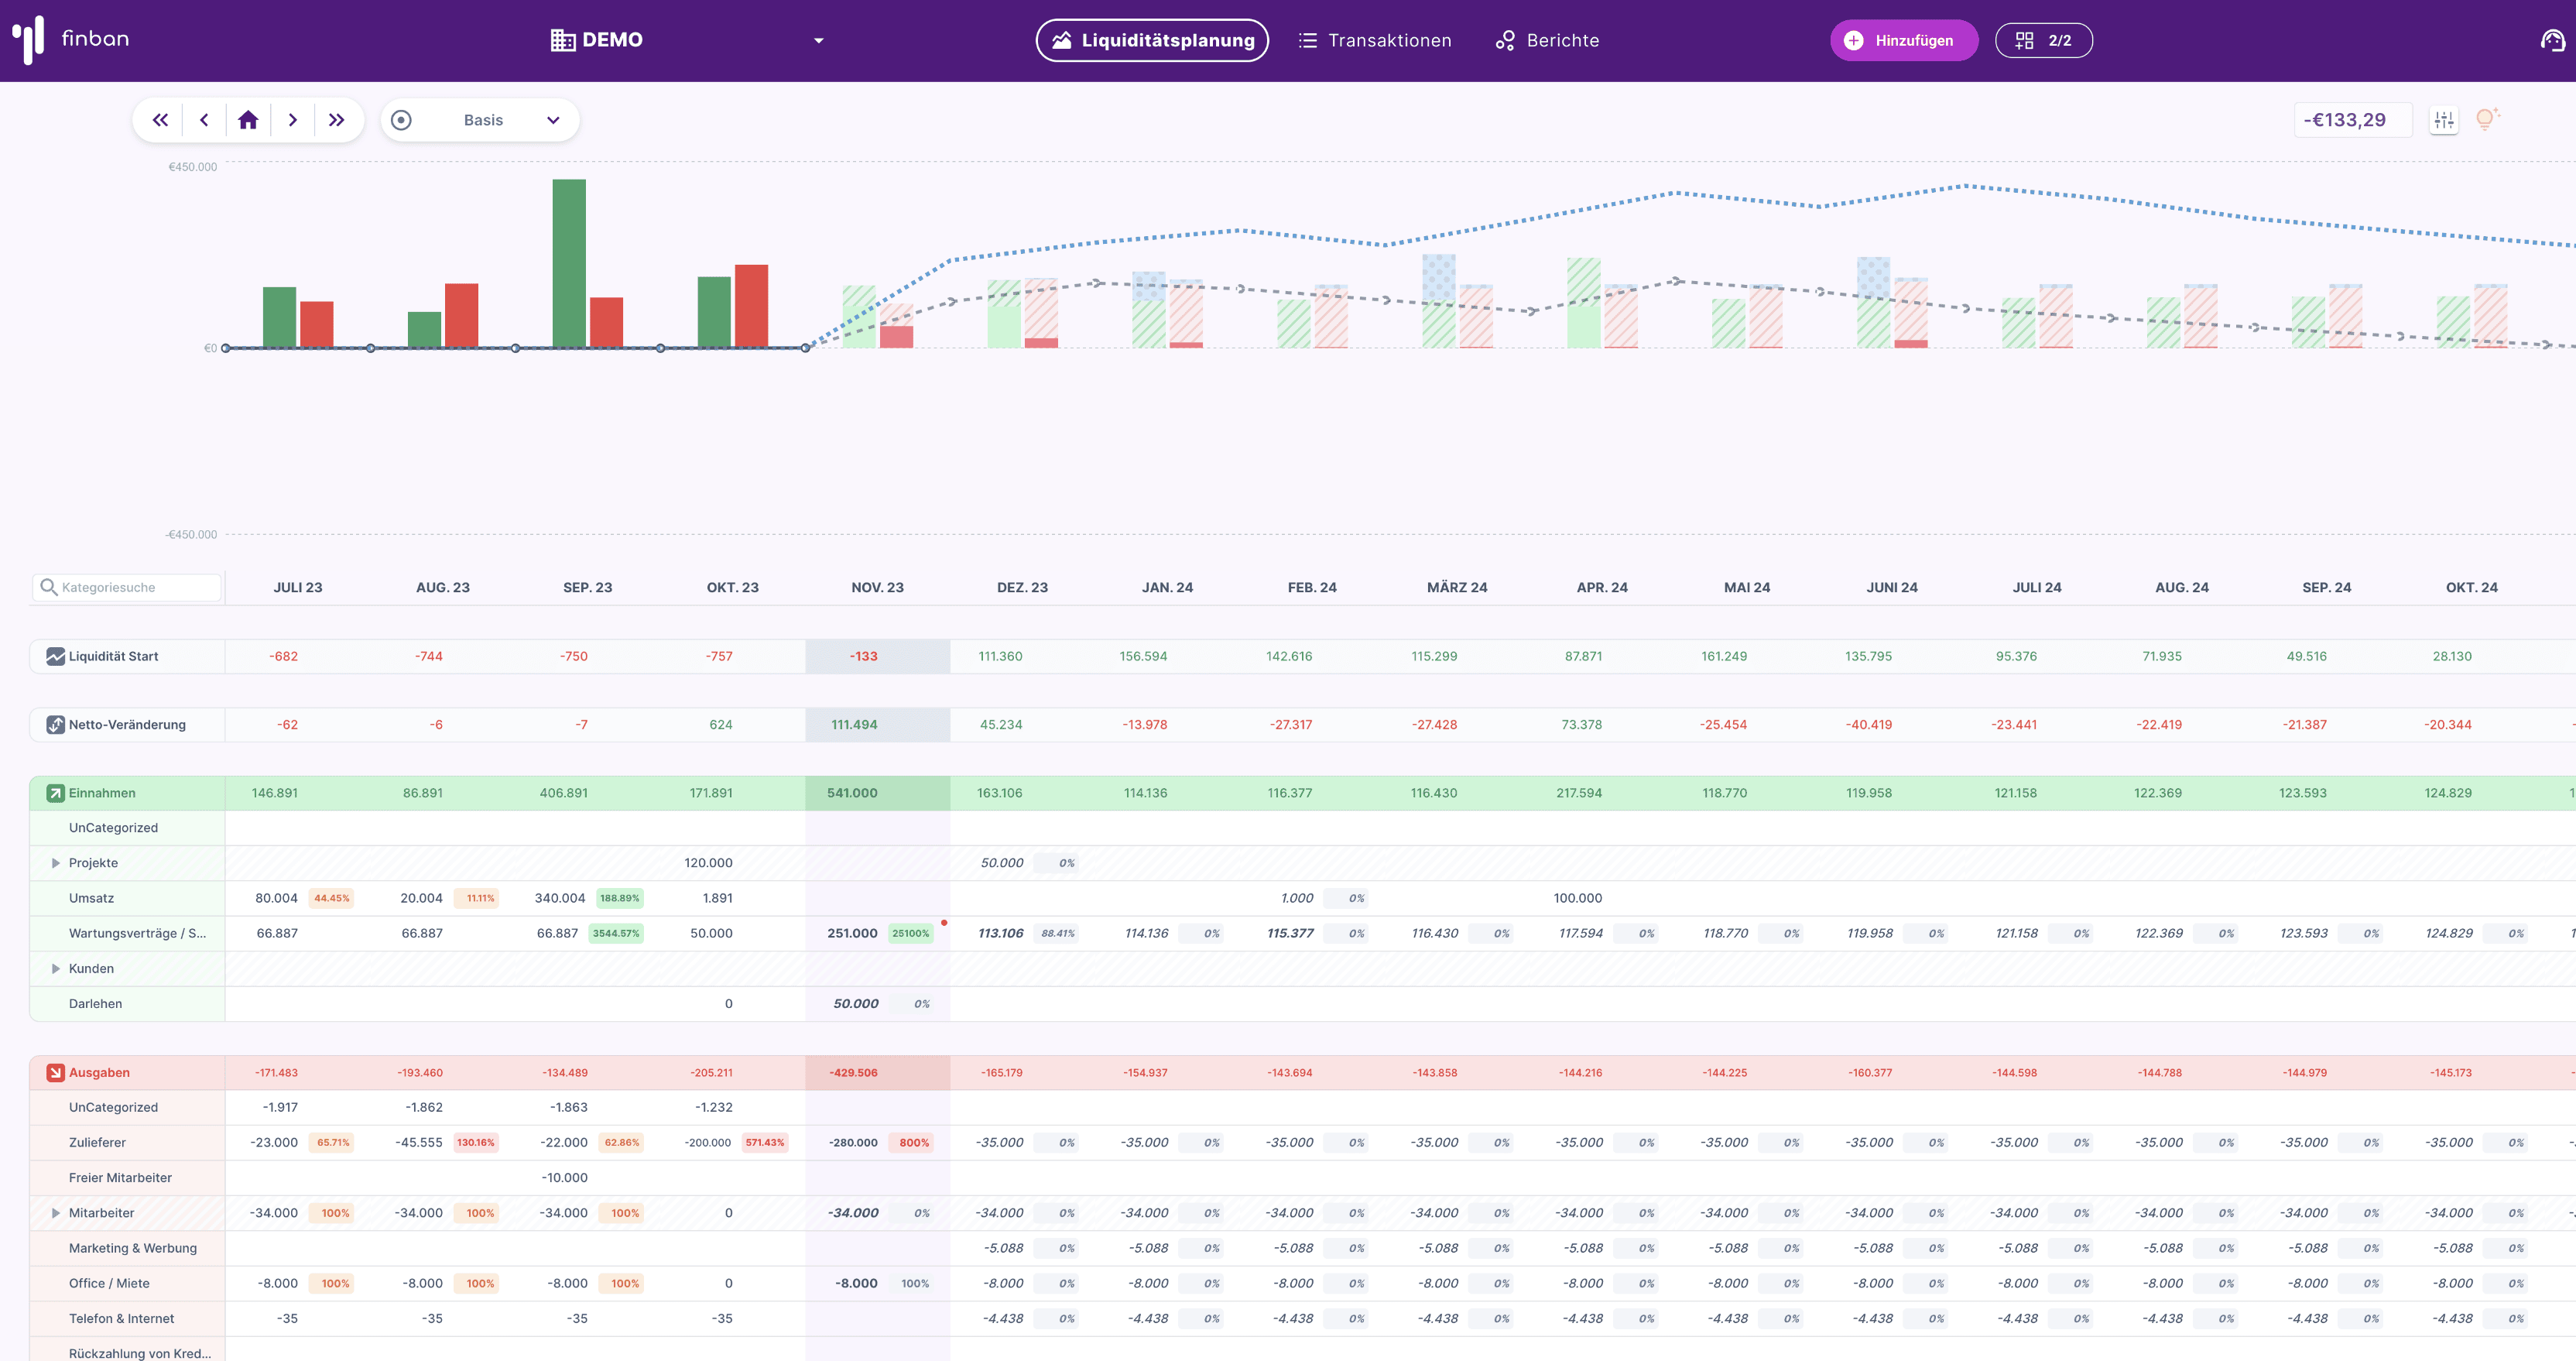Click the Einnahmen income arrow icon
This screenshot has height=1361, width=2576.
pyautogui.click(x=56, y=793)
